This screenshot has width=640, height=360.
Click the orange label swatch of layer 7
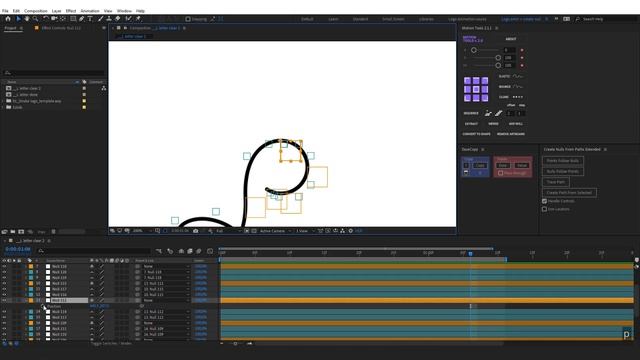tap(31, 266)
